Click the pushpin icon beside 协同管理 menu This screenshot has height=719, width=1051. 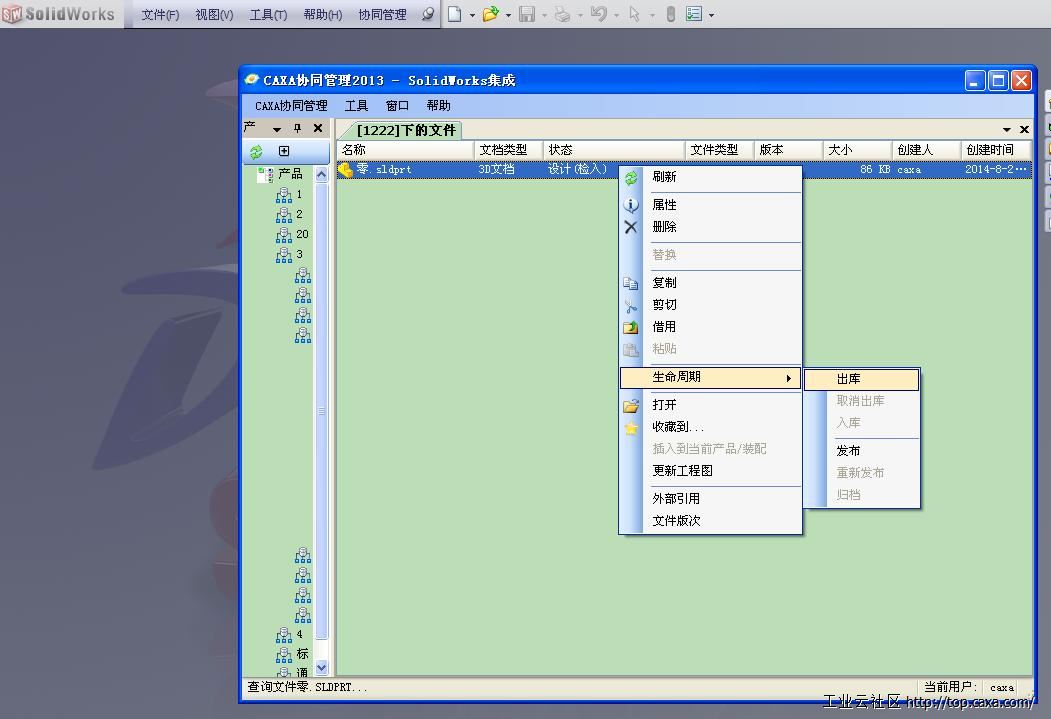click(x=428, y=14)
